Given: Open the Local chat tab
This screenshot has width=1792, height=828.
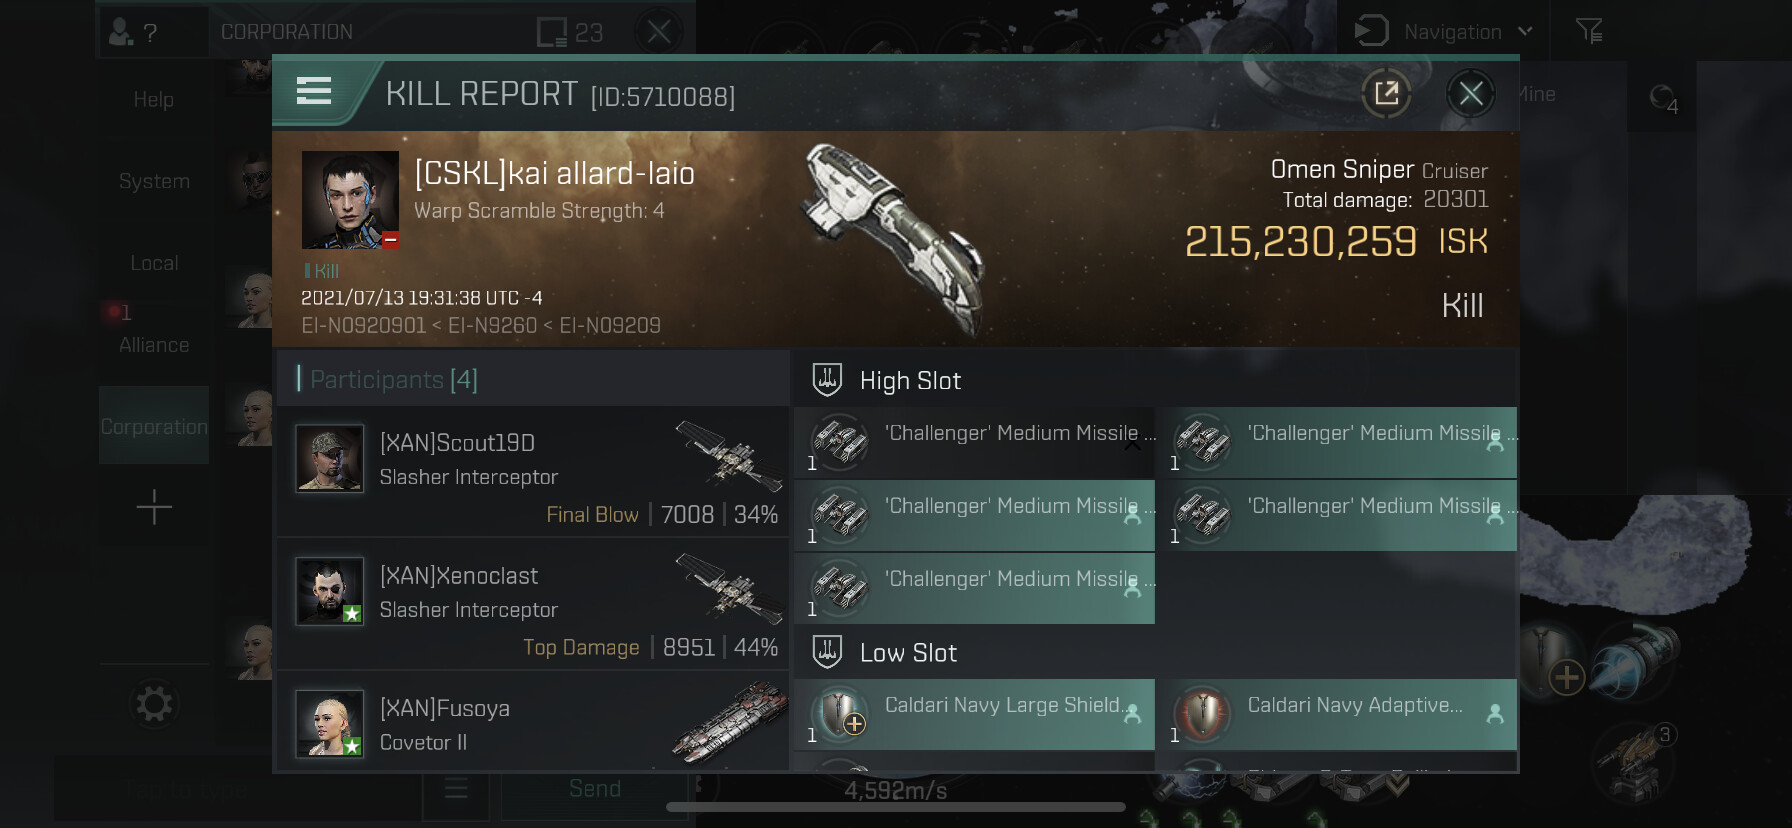Looking at the screenshot, I should tap(154, 263).
